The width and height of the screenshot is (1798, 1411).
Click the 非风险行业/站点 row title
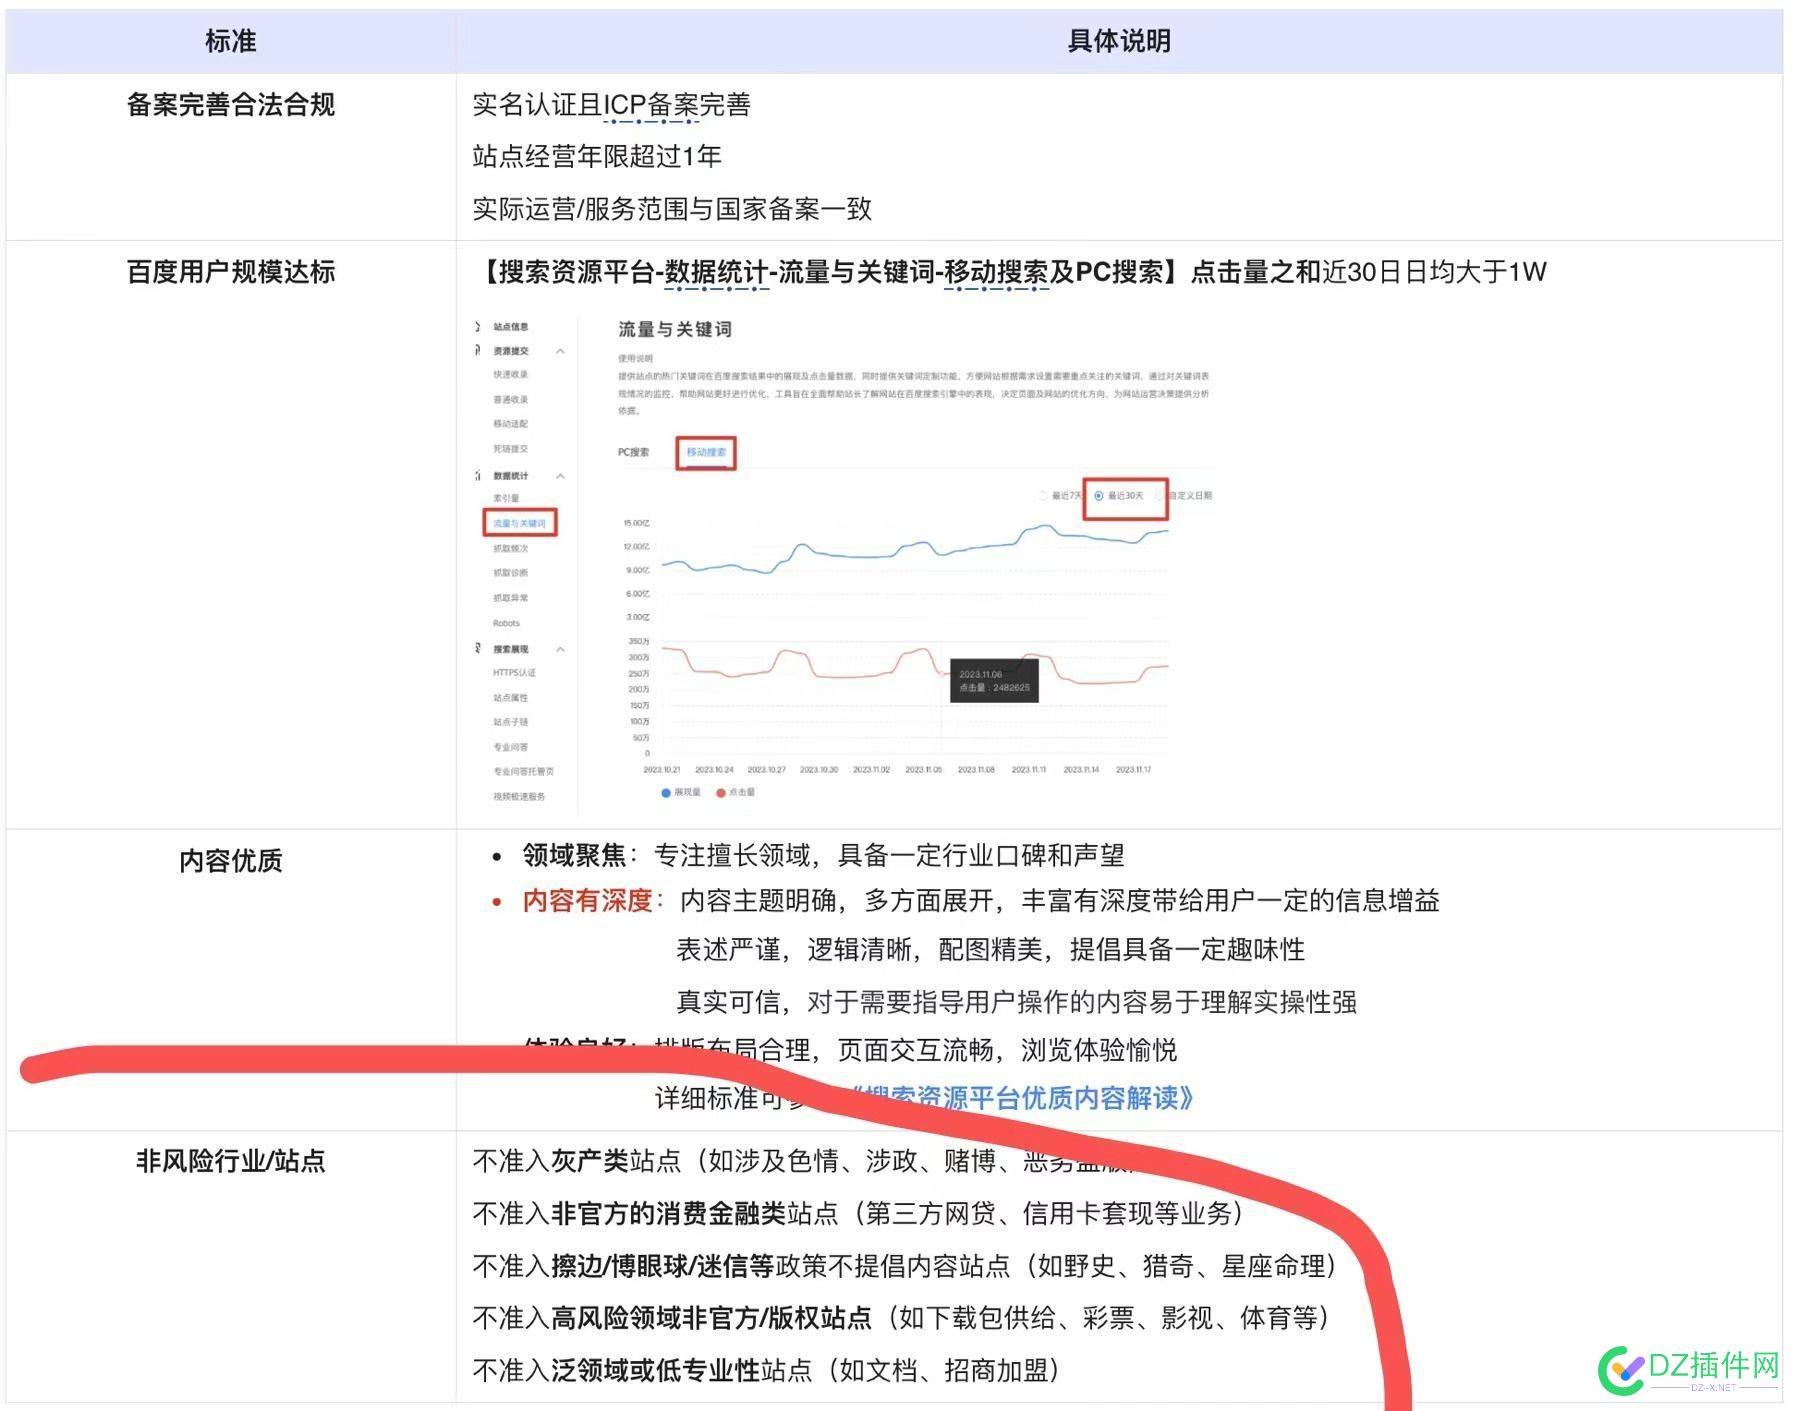[x=230, y=1161]
